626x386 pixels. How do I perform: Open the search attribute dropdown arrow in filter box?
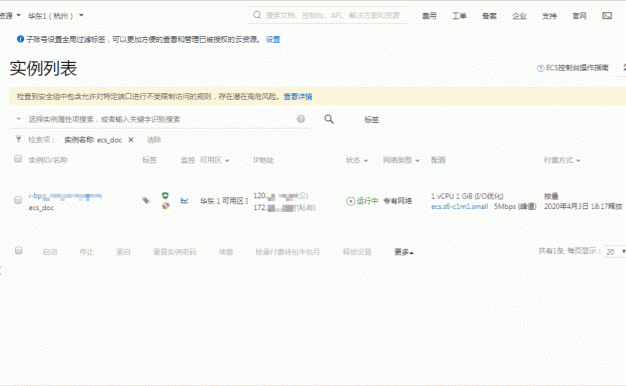point(18,119)
